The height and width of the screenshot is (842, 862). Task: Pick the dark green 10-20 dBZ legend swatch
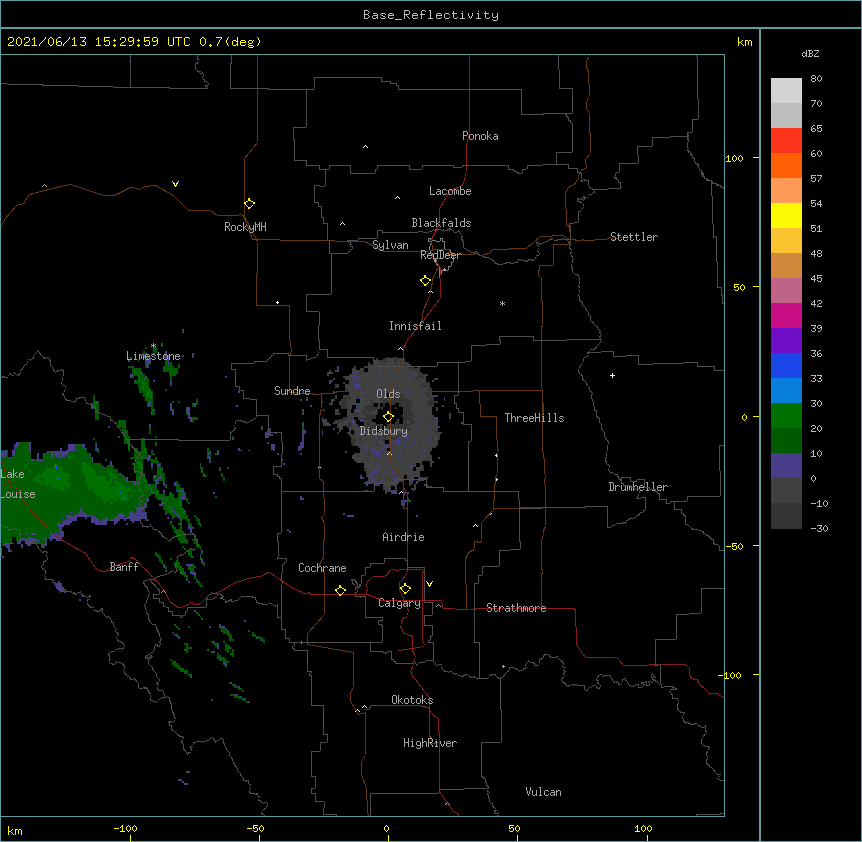(786, 441)
